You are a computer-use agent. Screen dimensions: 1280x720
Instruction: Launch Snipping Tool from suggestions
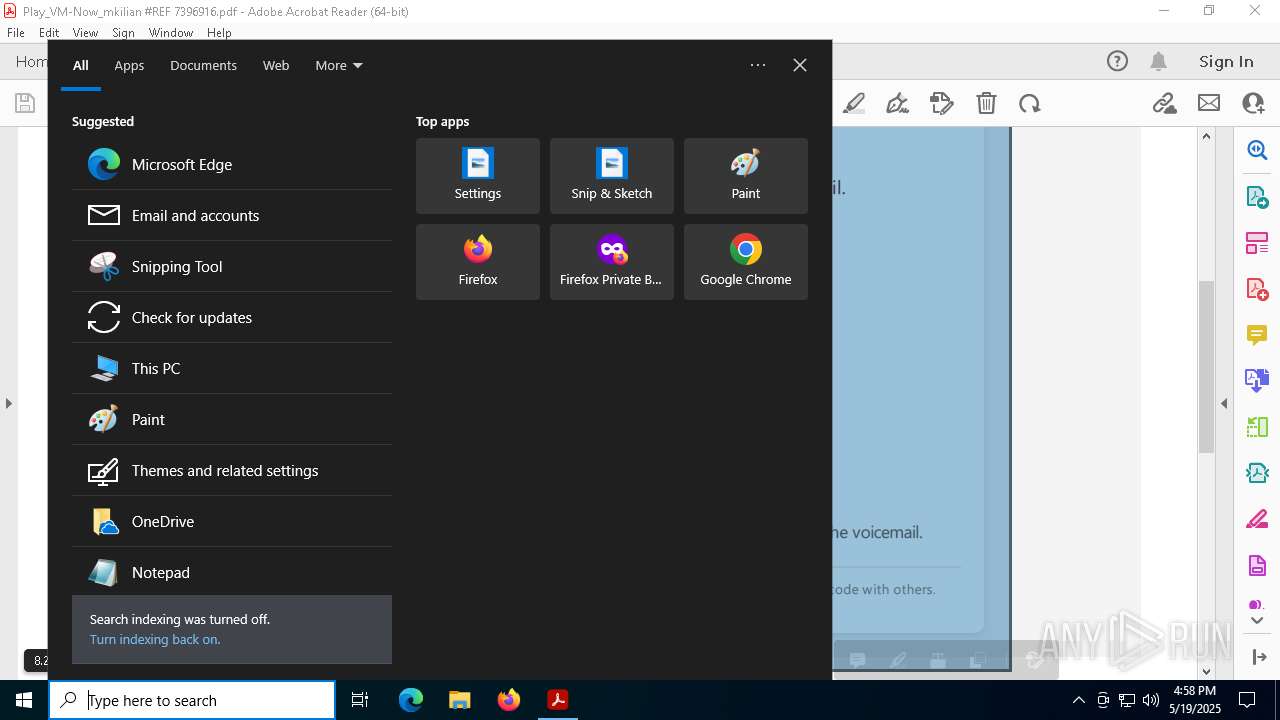[231, 266]
